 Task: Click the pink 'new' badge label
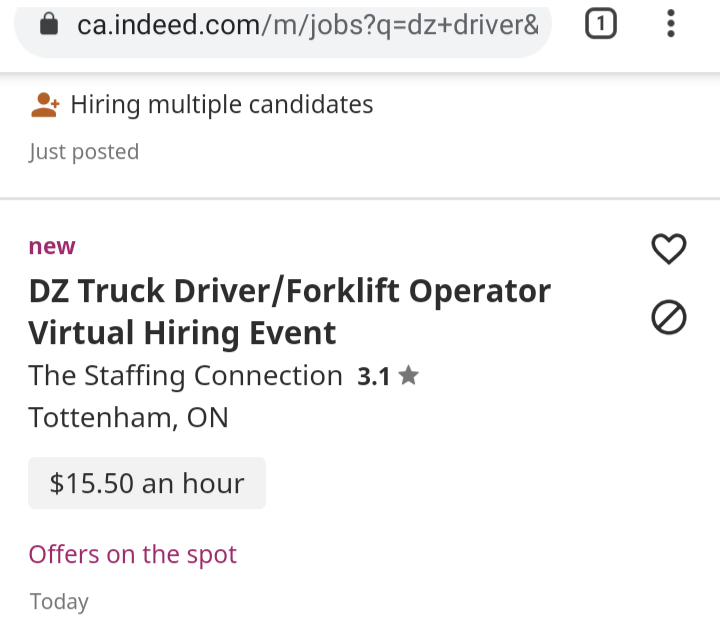click(52, 247)
